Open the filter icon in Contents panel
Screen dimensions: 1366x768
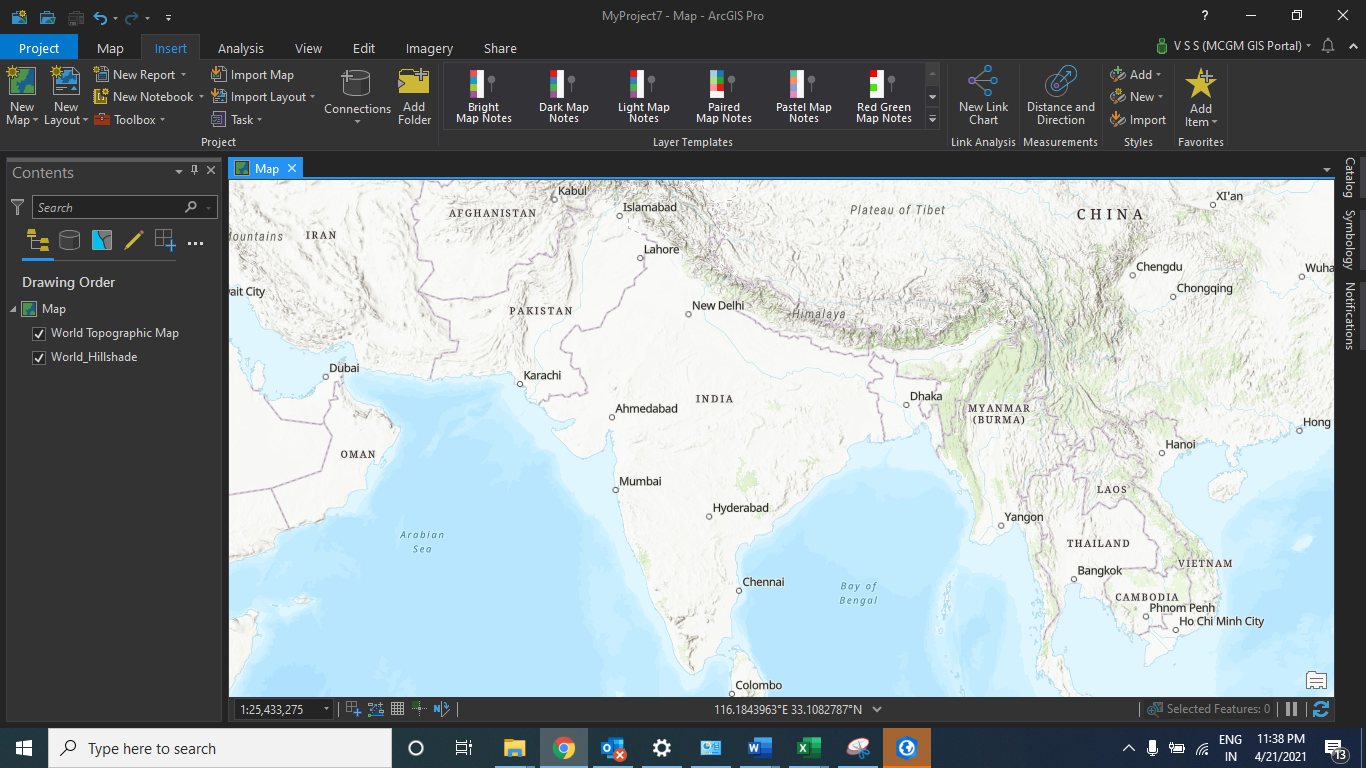pyautogui.click(x=17, y=207)
